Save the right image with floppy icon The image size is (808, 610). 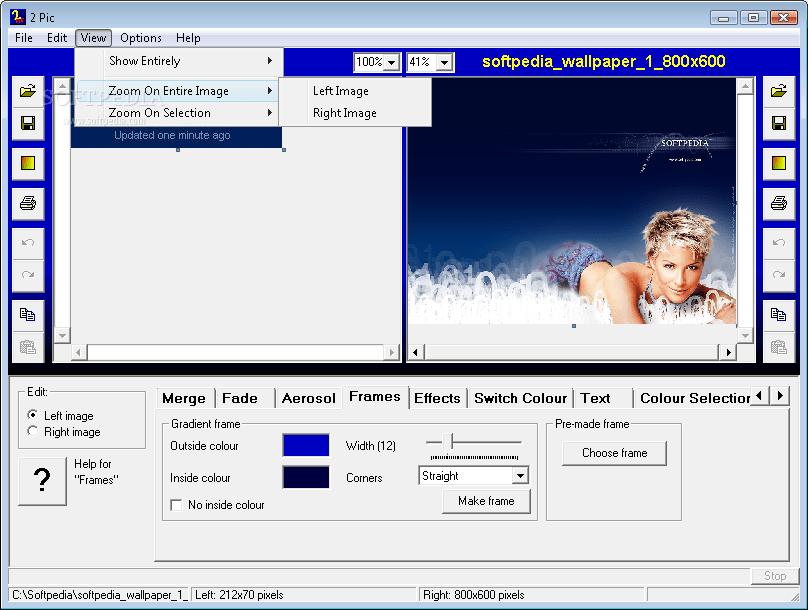tap(779, 124)
